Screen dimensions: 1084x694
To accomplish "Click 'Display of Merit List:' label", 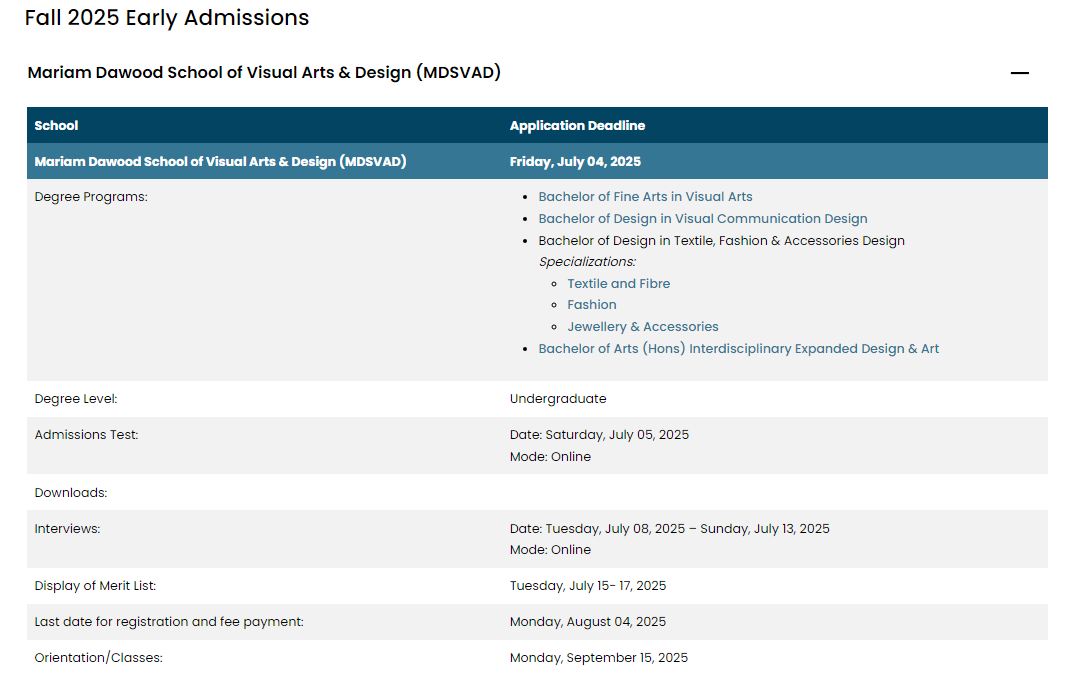I will (x=95, y=585).
